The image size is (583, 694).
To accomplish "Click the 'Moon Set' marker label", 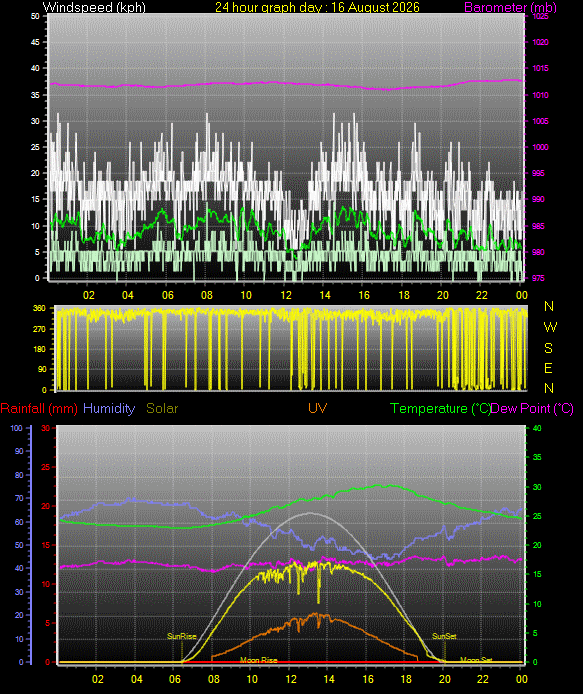I will [x=476, y=660].
